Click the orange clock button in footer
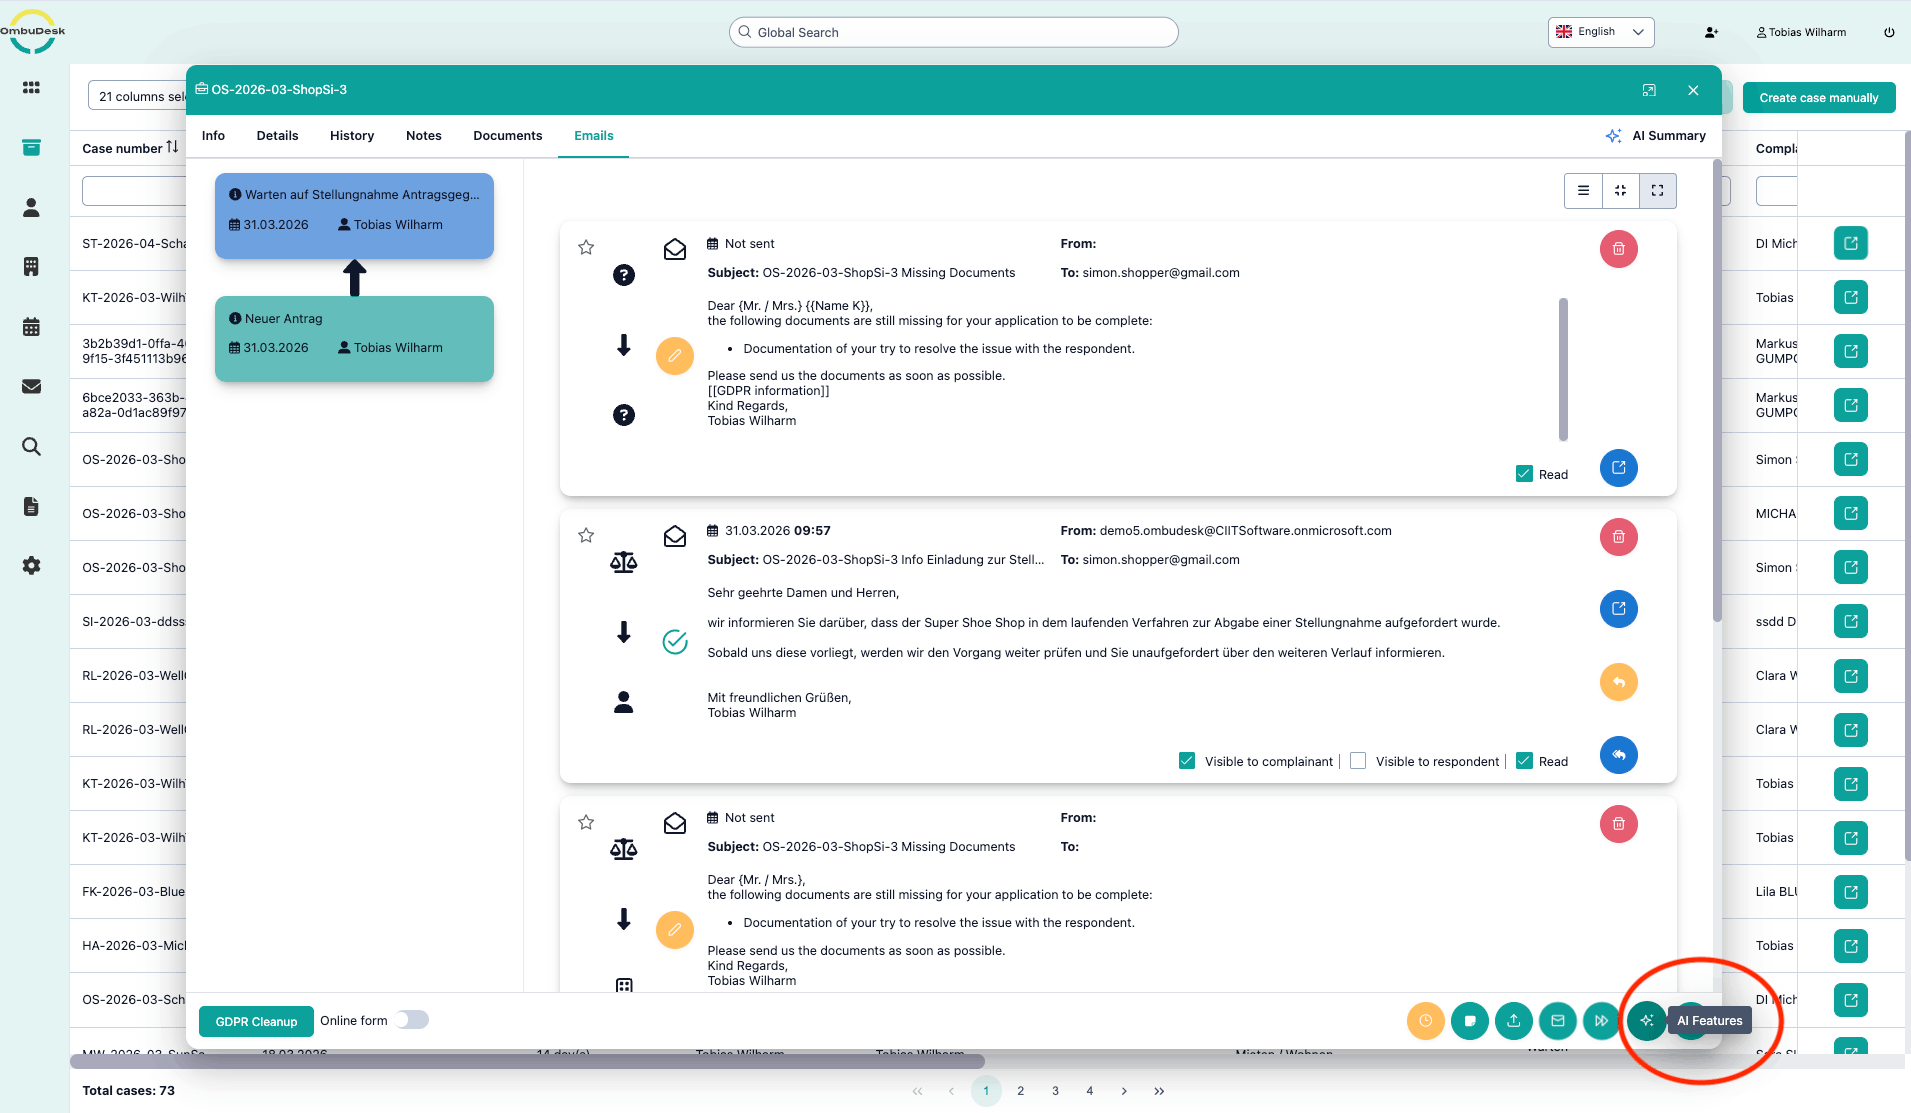 (x=1425, y=1020)
